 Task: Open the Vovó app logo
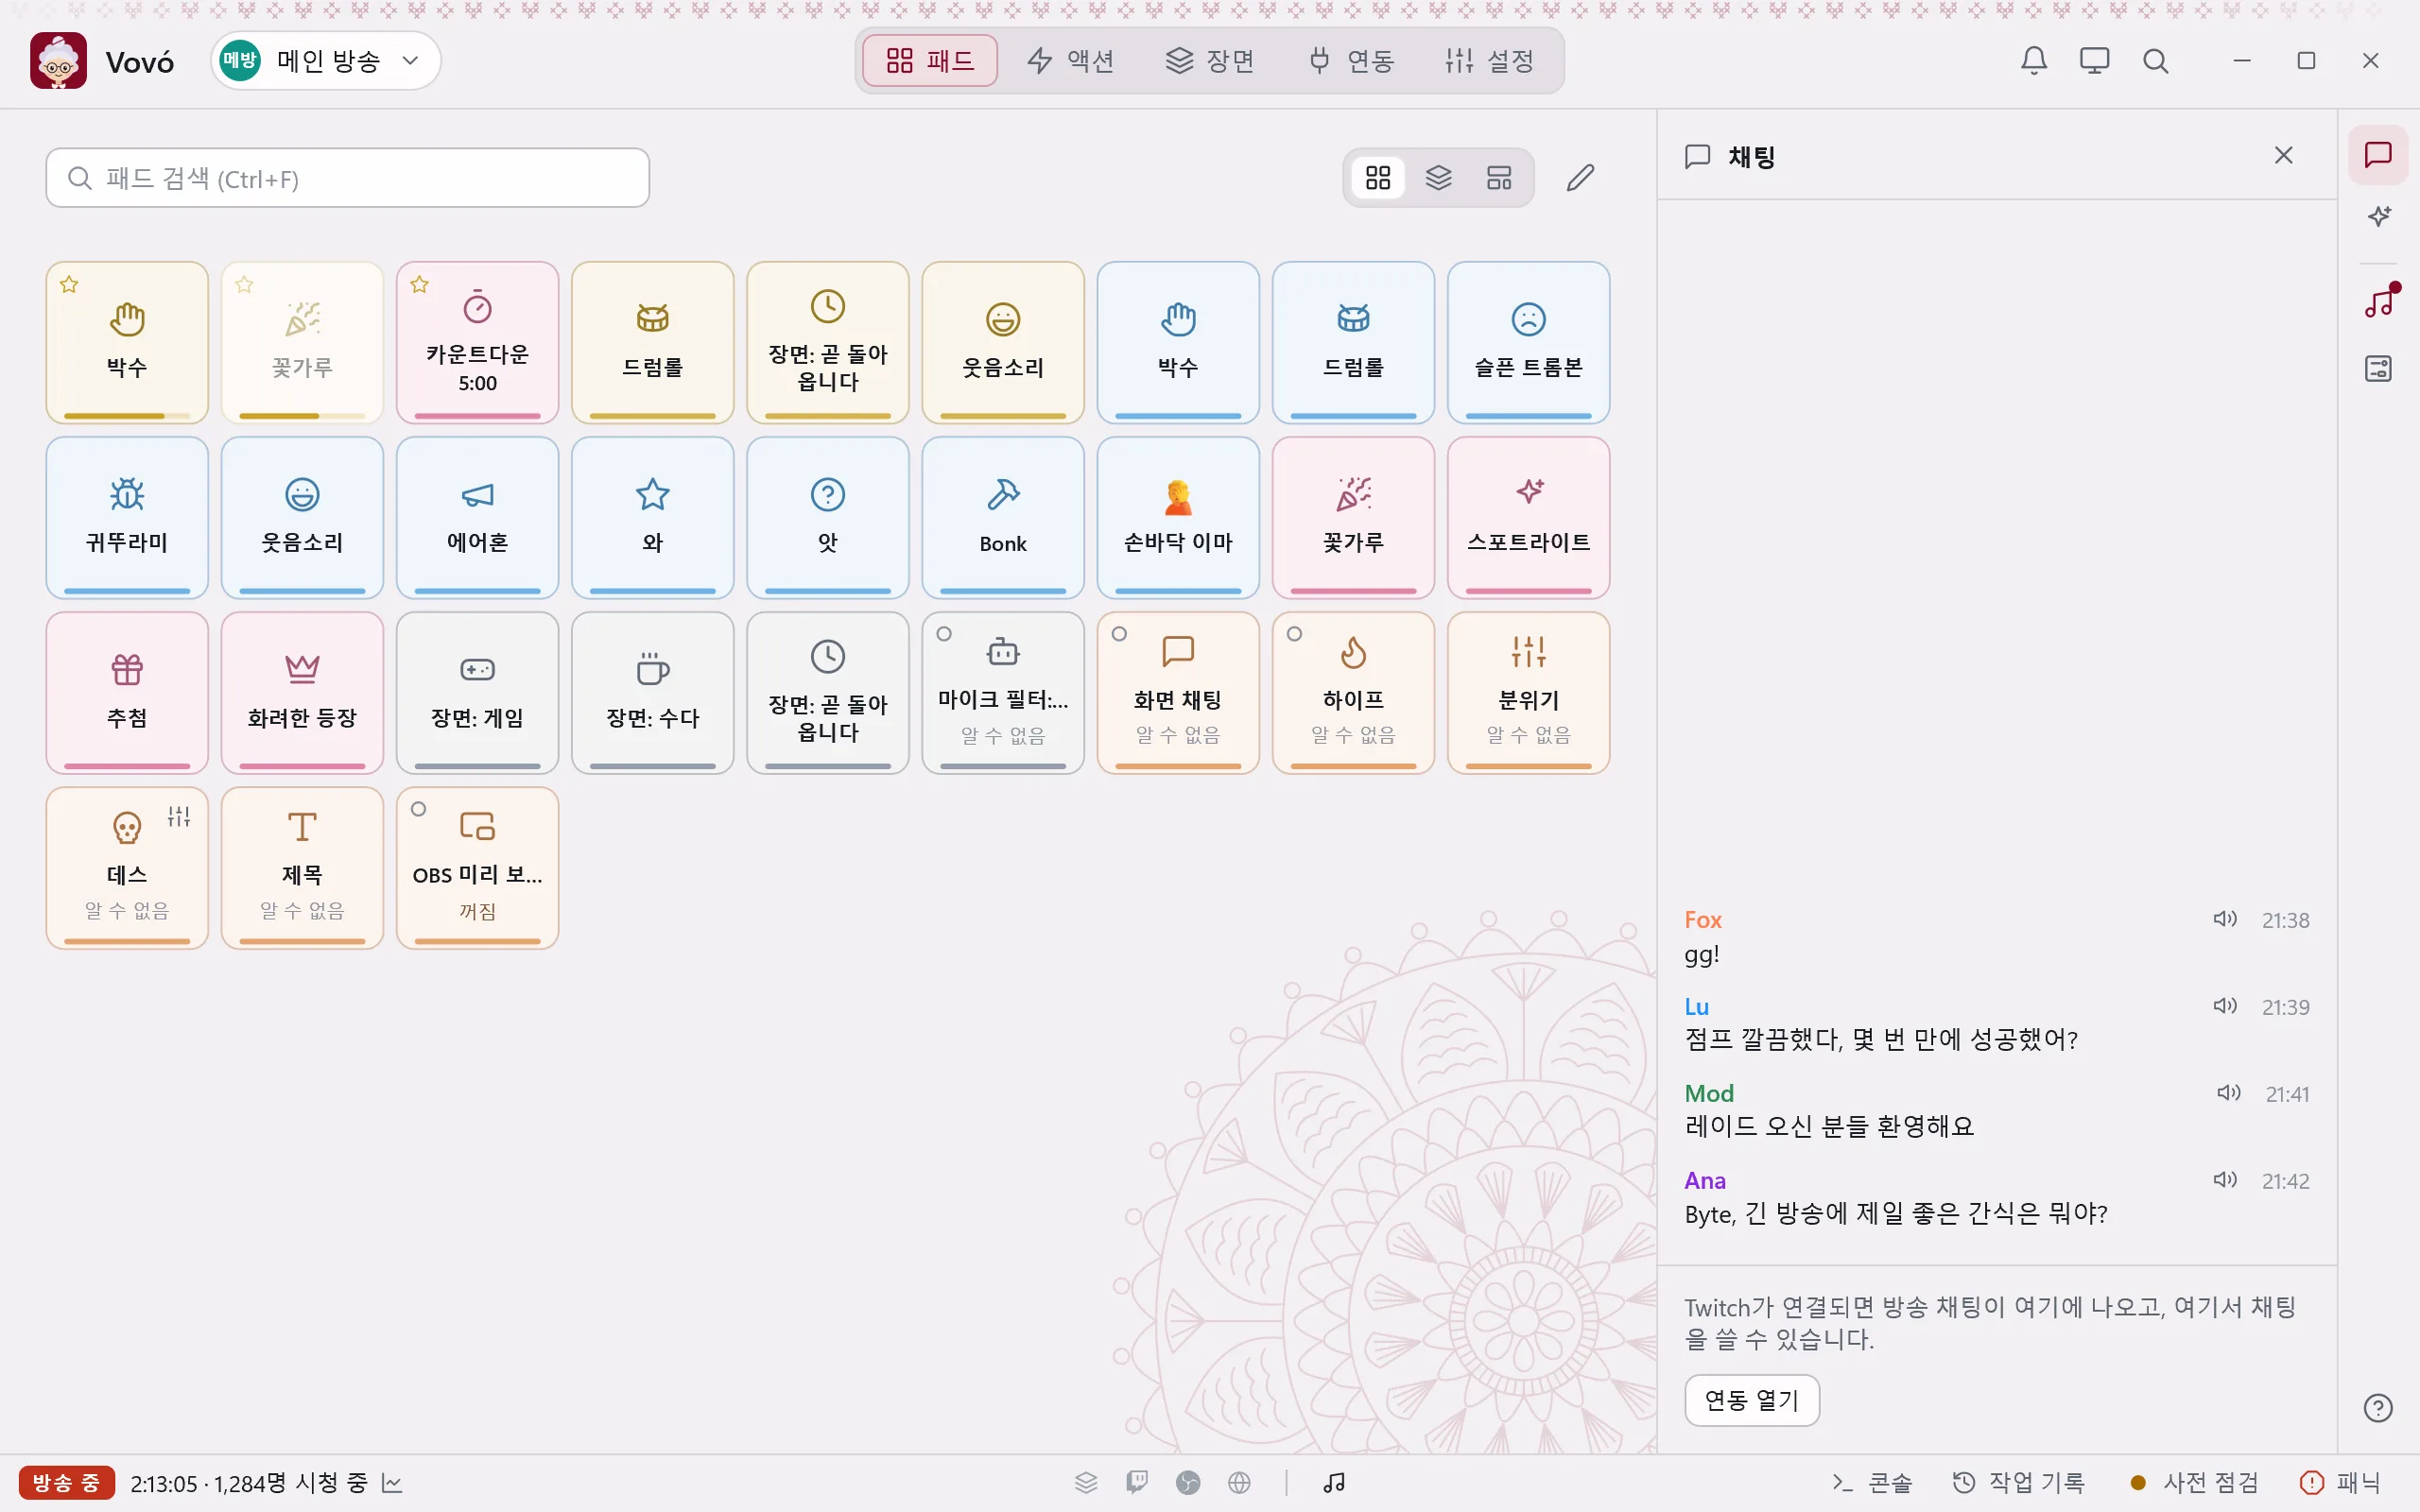pos(58,61)
